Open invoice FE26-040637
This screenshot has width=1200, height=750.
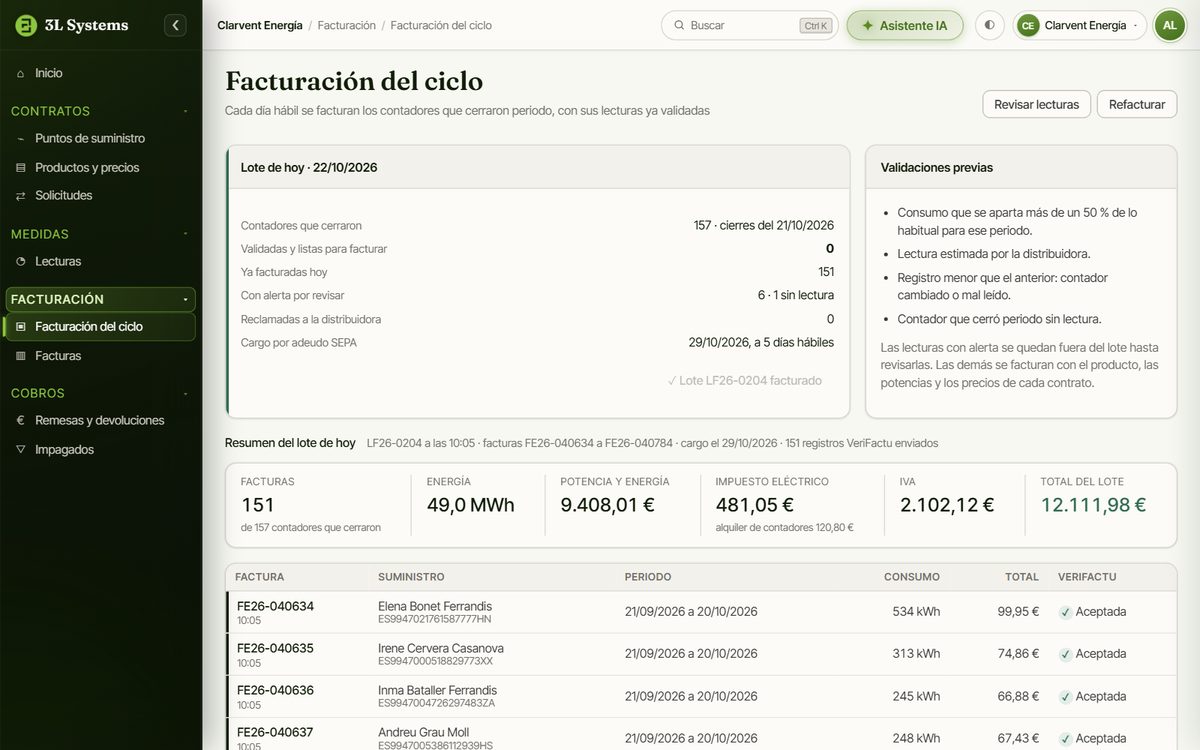275,732
